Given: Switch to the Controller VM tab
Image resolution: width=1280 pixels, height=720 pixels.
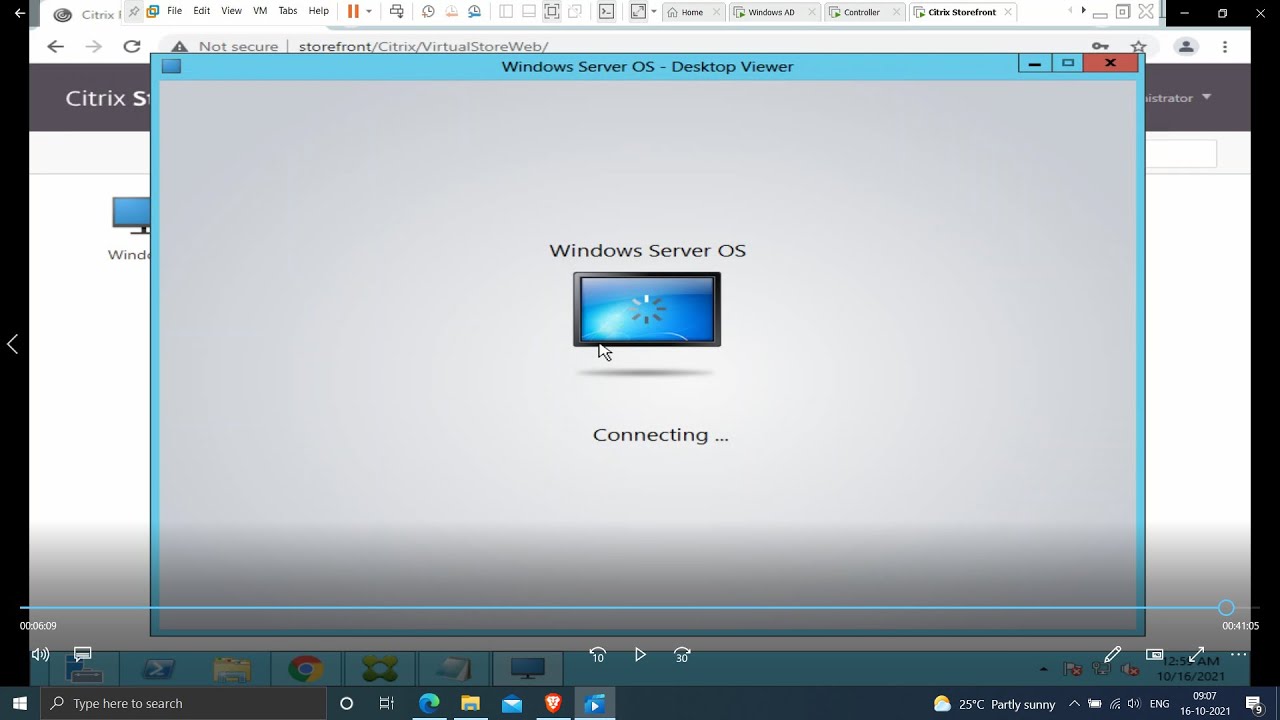Looking at the screenshot, I should pyautogui.click(x=862, y=12).
